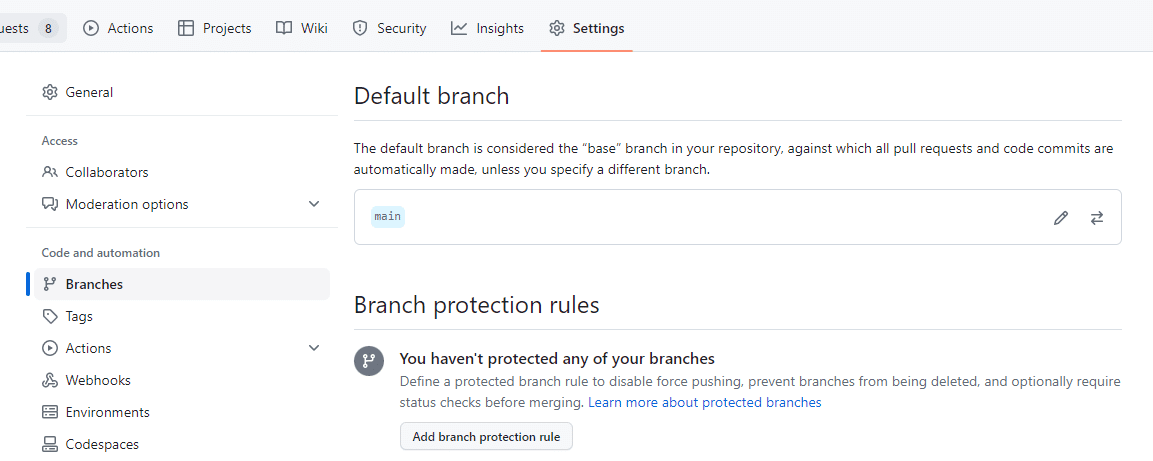Screen dimensions: 1153x461
Task: Click the pencil icon to rename default branch
Action: point(1061,218)
